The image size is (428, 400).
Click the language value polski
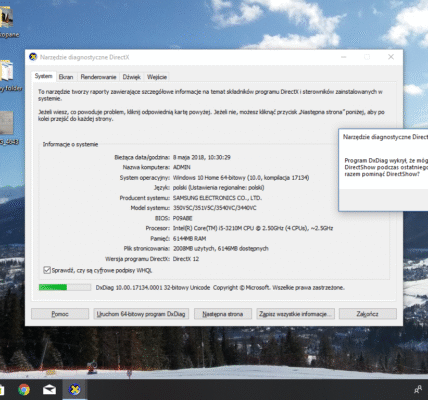[218, 188]
